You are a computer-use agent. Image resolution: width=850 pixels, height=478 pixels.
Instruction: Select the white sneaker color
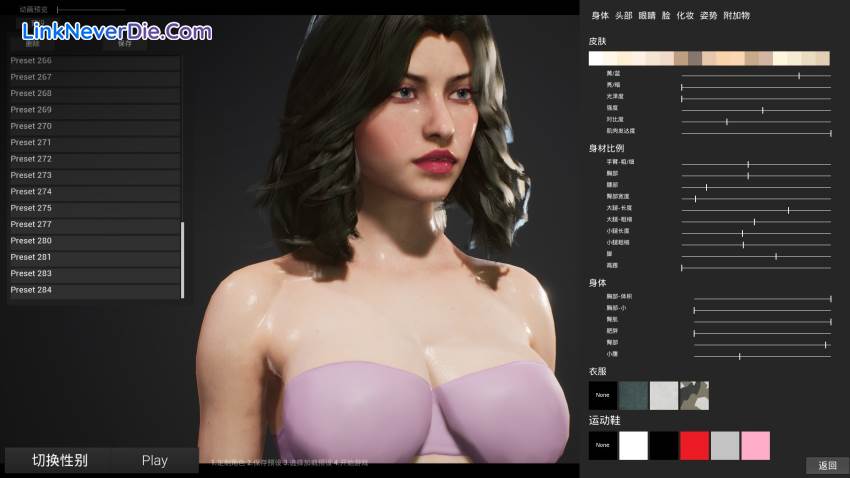click(x=633, y=445)
